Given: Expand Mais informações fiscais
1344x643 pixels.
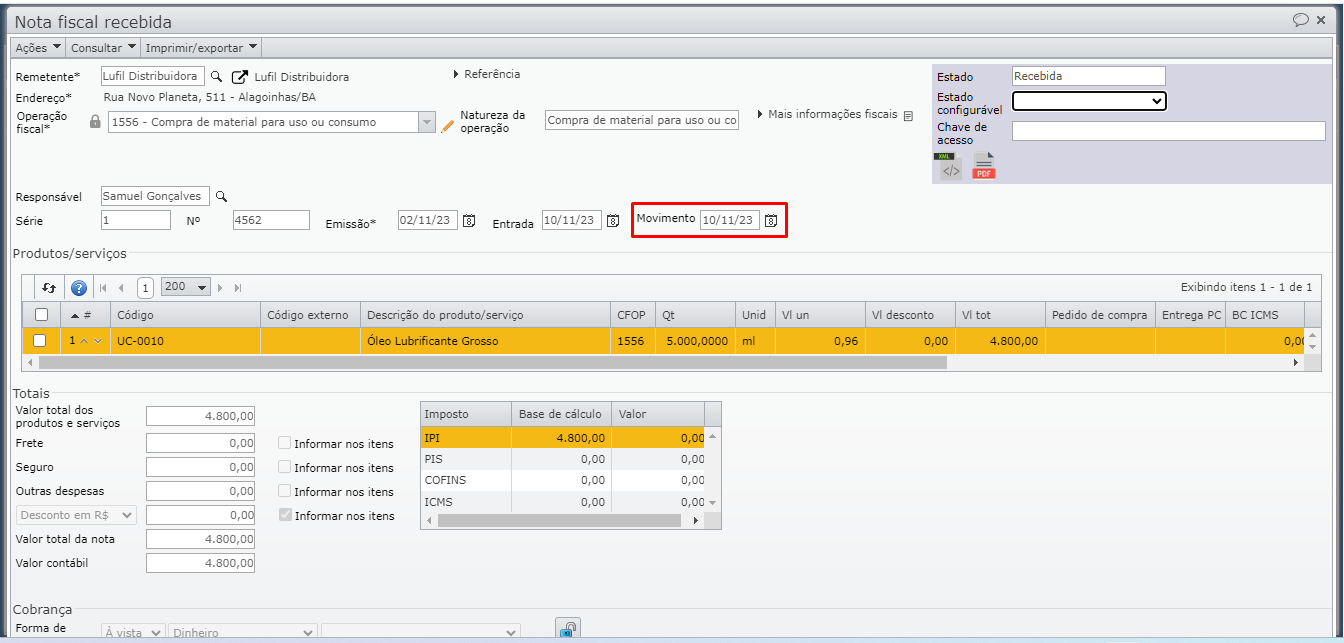Looking at the screenshot, I should click(828, 115).
